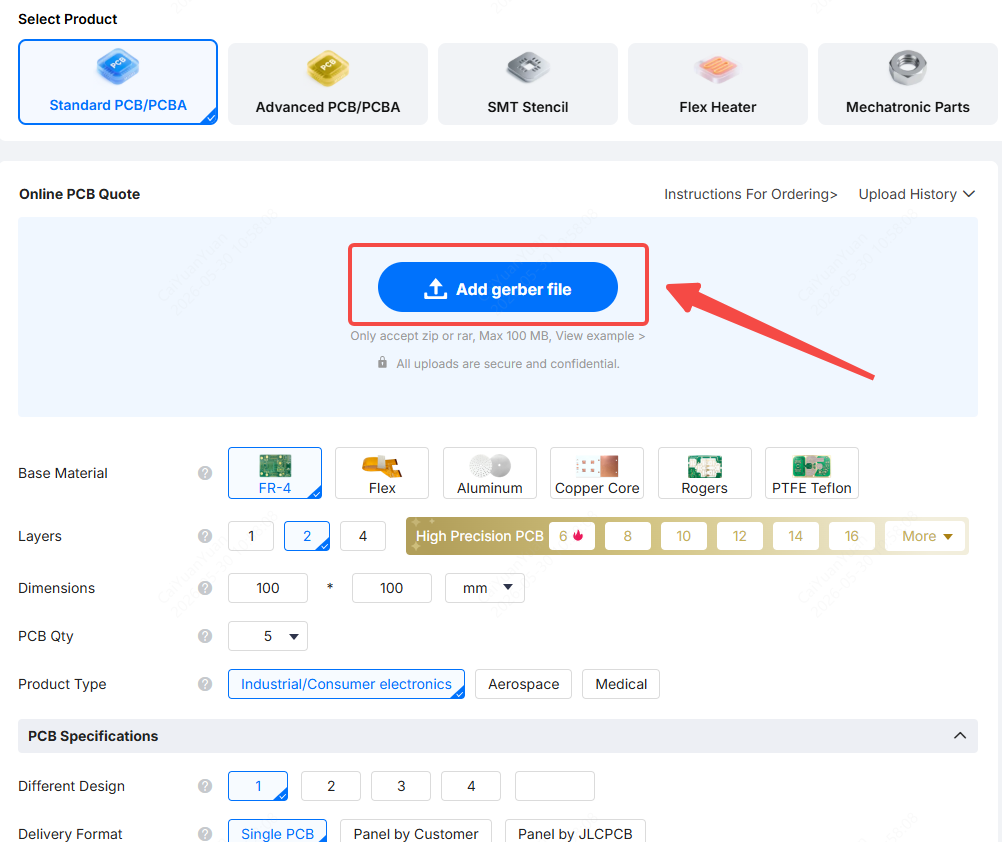Click help icon beside PCB Qty
This screenshot has height=842, width=1002.
click(204, 636)
